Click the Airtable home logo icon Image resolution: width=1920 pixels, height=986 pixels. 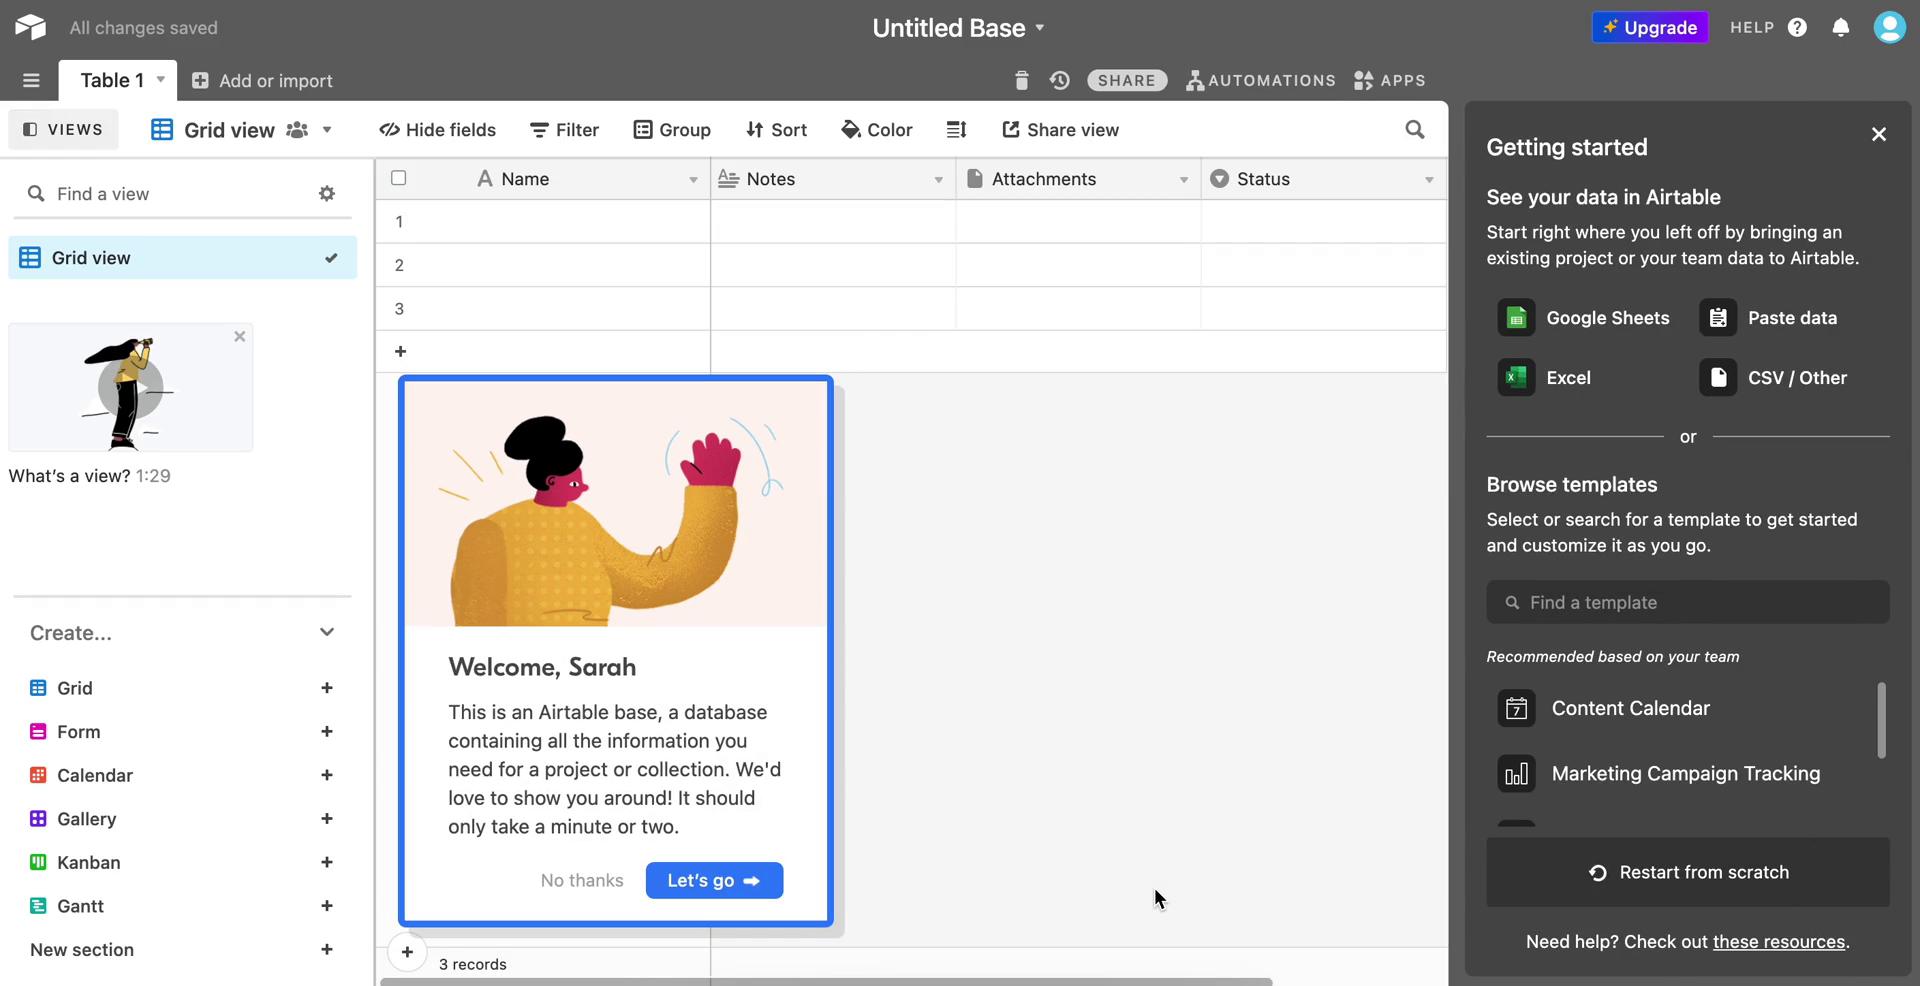click(31, 27)
